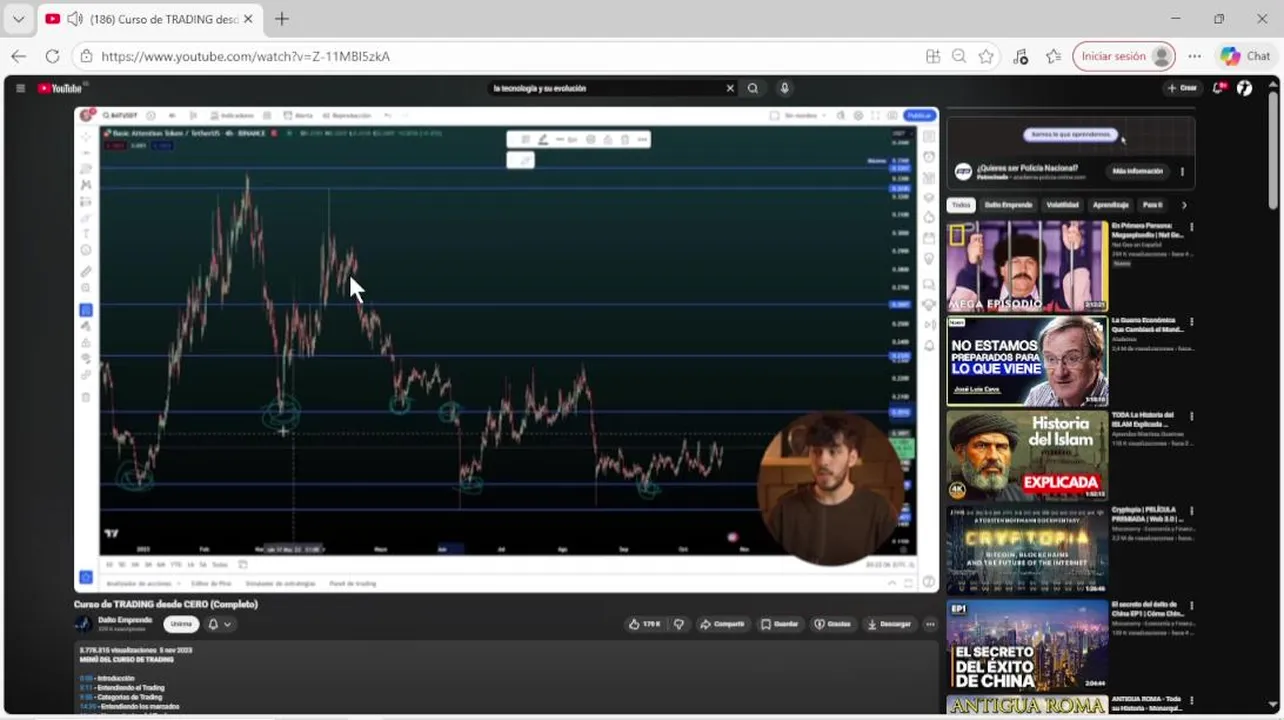1284x720 pixels.
Task: Reload the page with refresh icon
Action: pyautogui.click(x=52, y=56)
